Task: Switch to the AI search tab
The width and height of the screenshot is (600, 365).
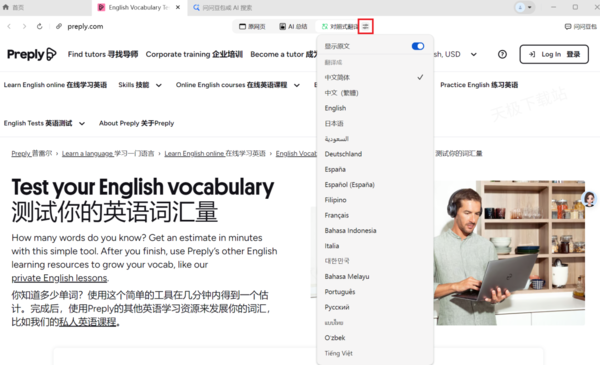Action: (x=222, y=8)
